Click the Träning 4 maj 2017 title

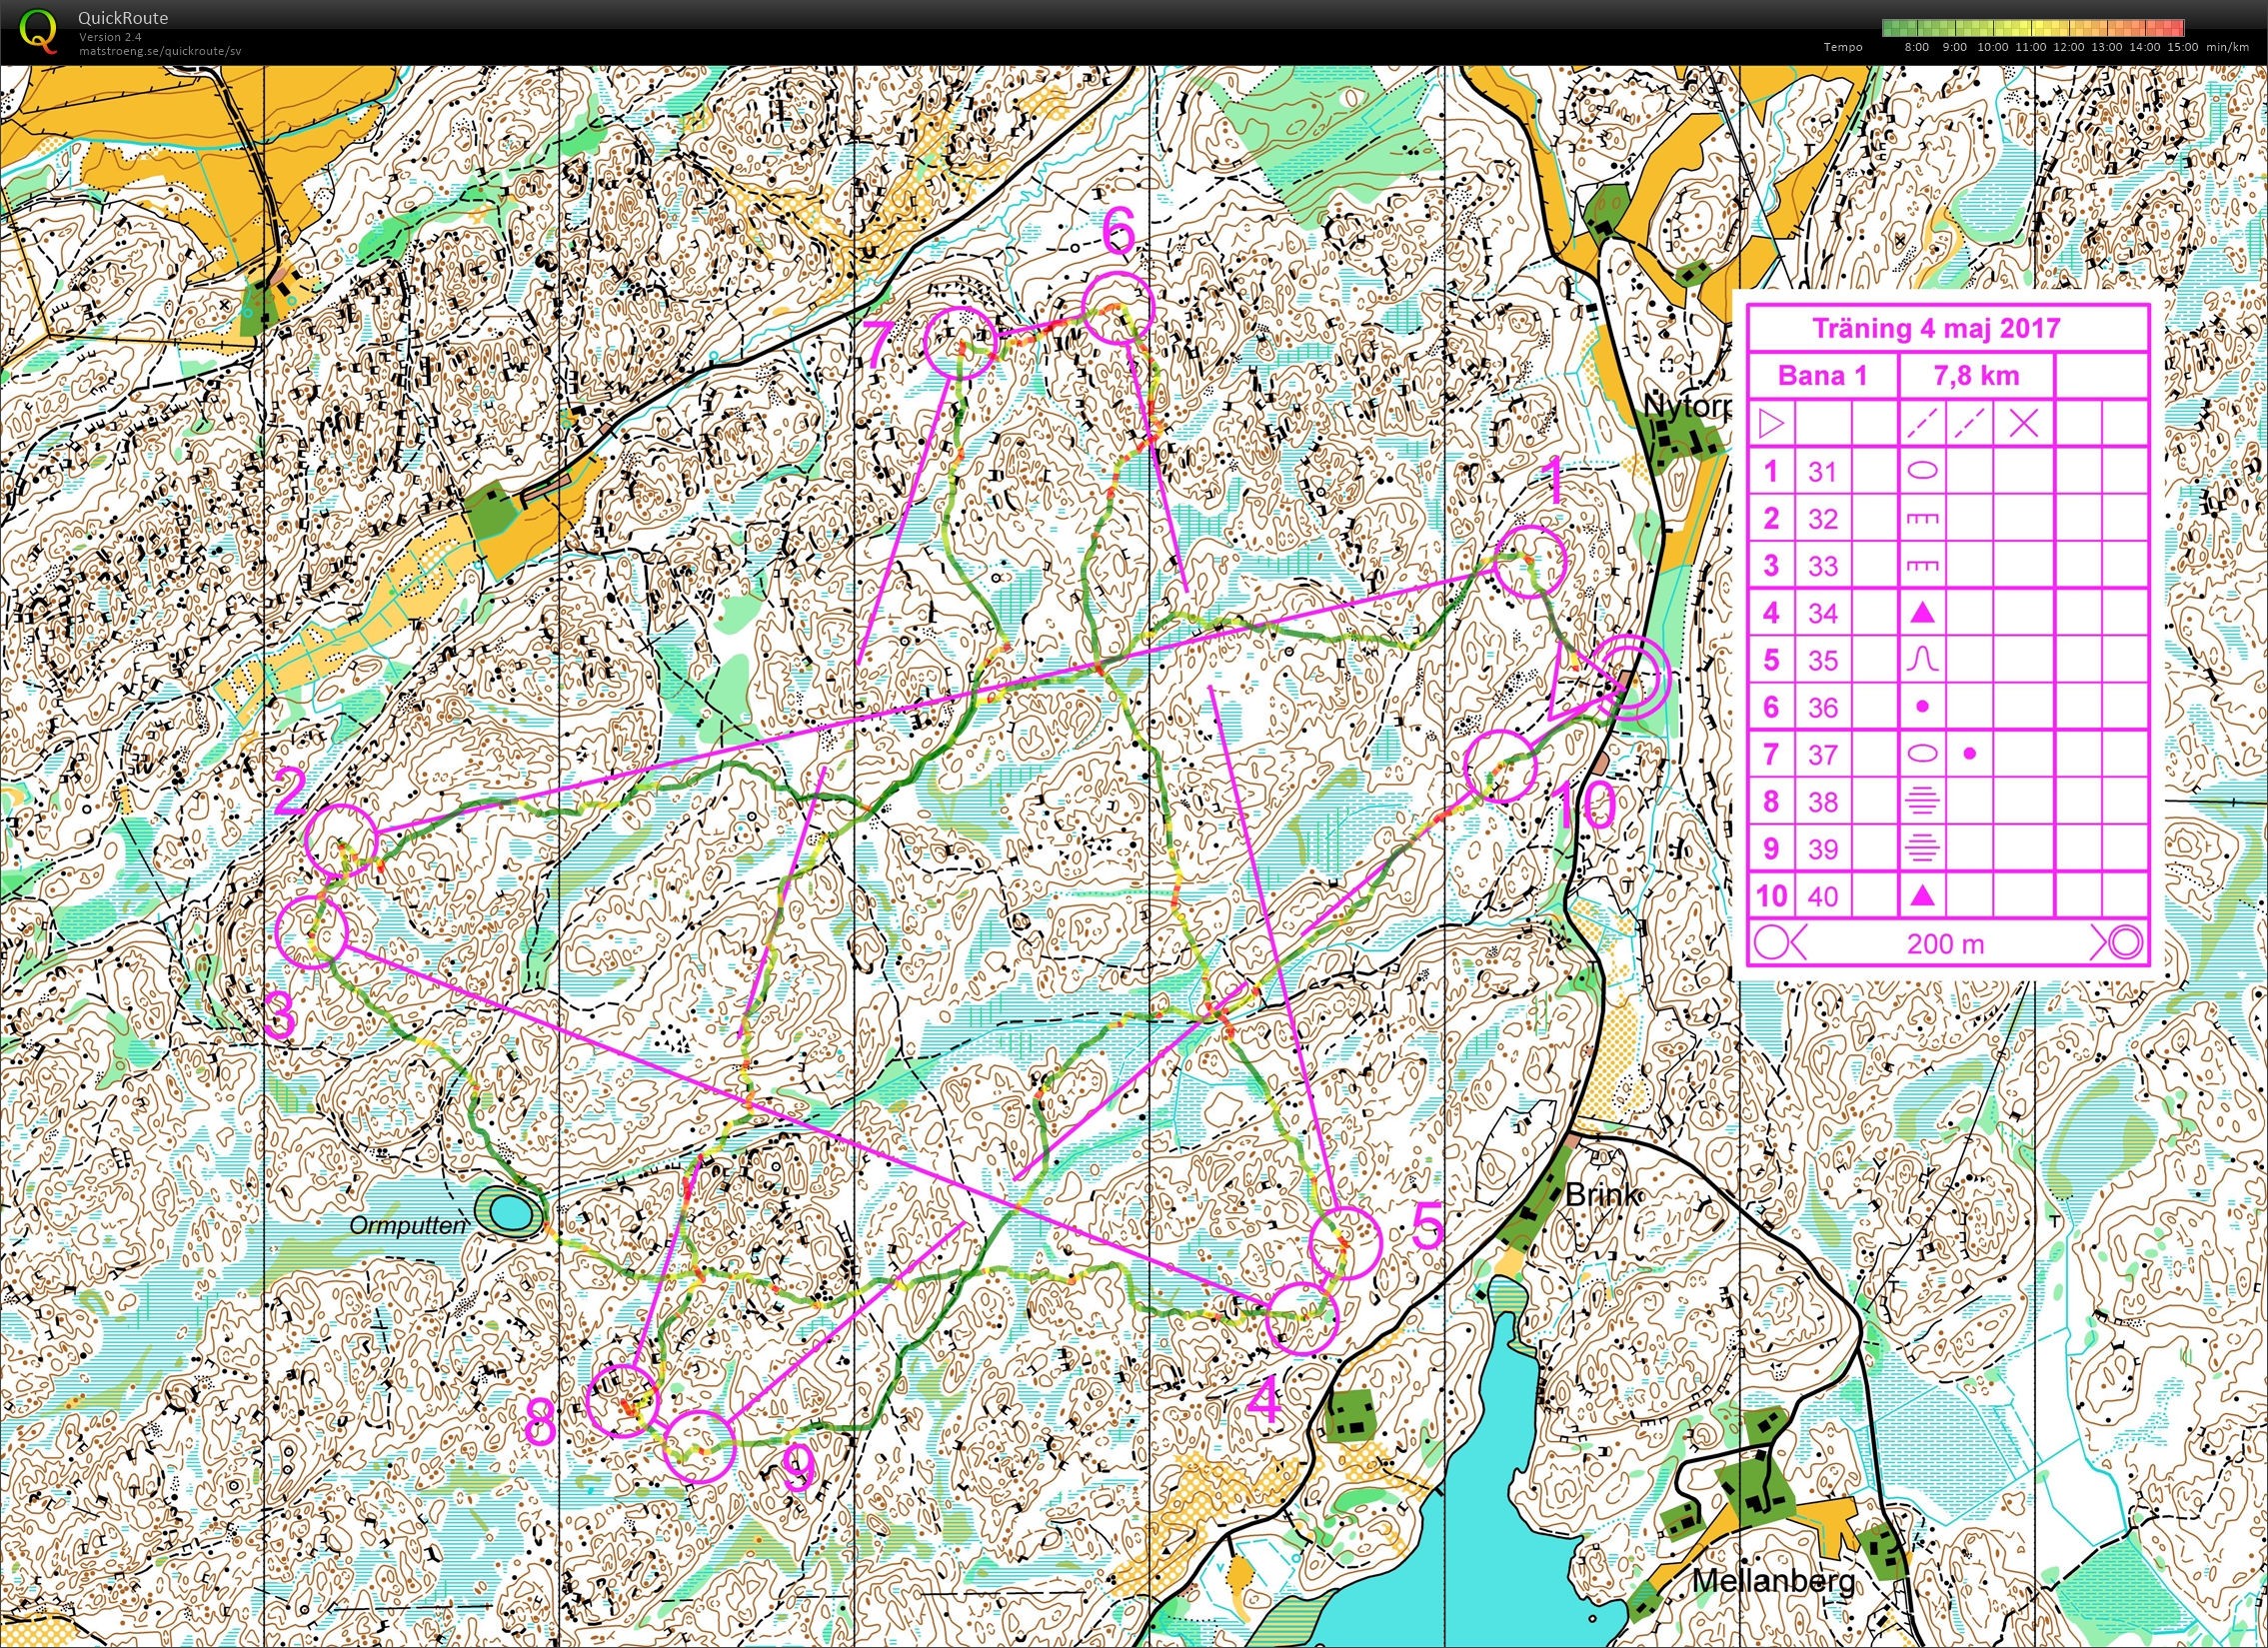pos(1936,328)
